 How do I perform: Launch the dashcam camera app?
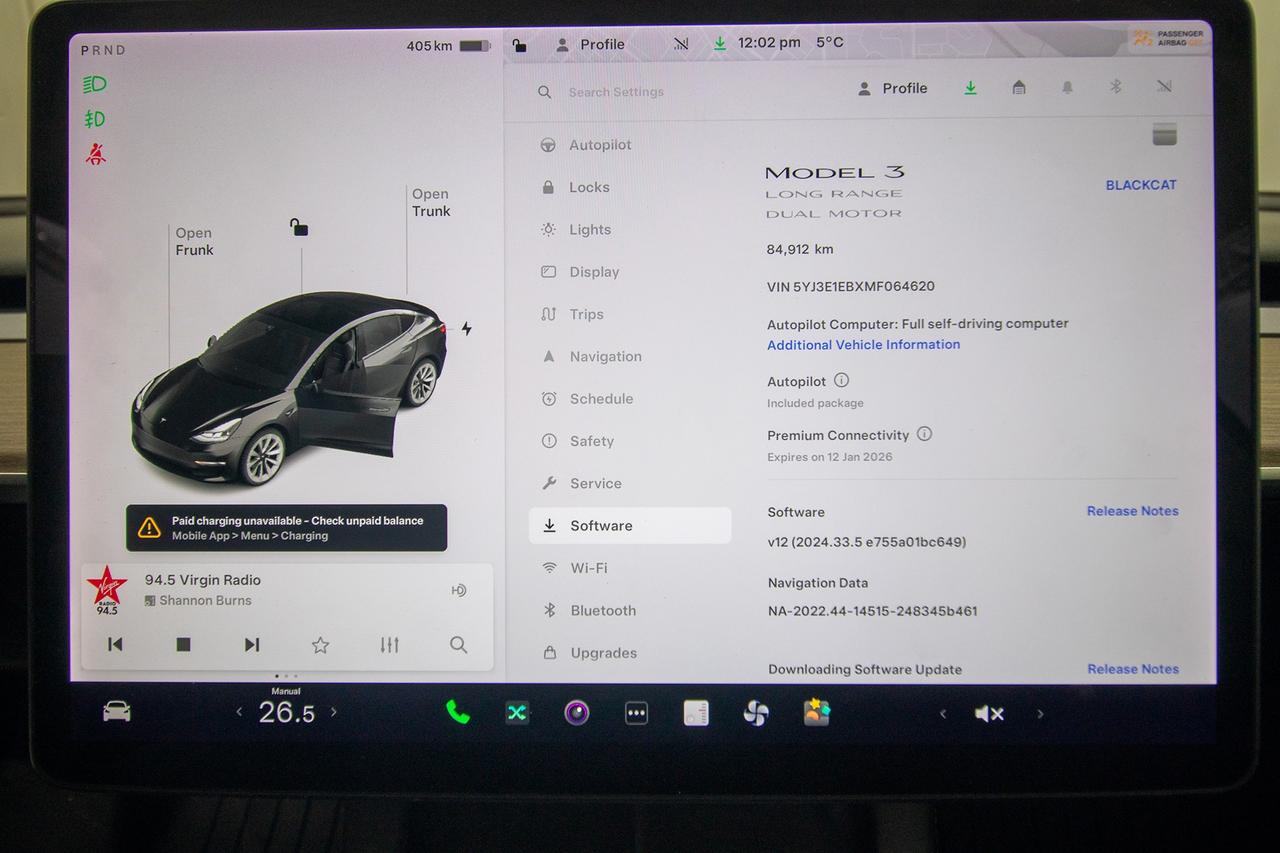(576, 713)
